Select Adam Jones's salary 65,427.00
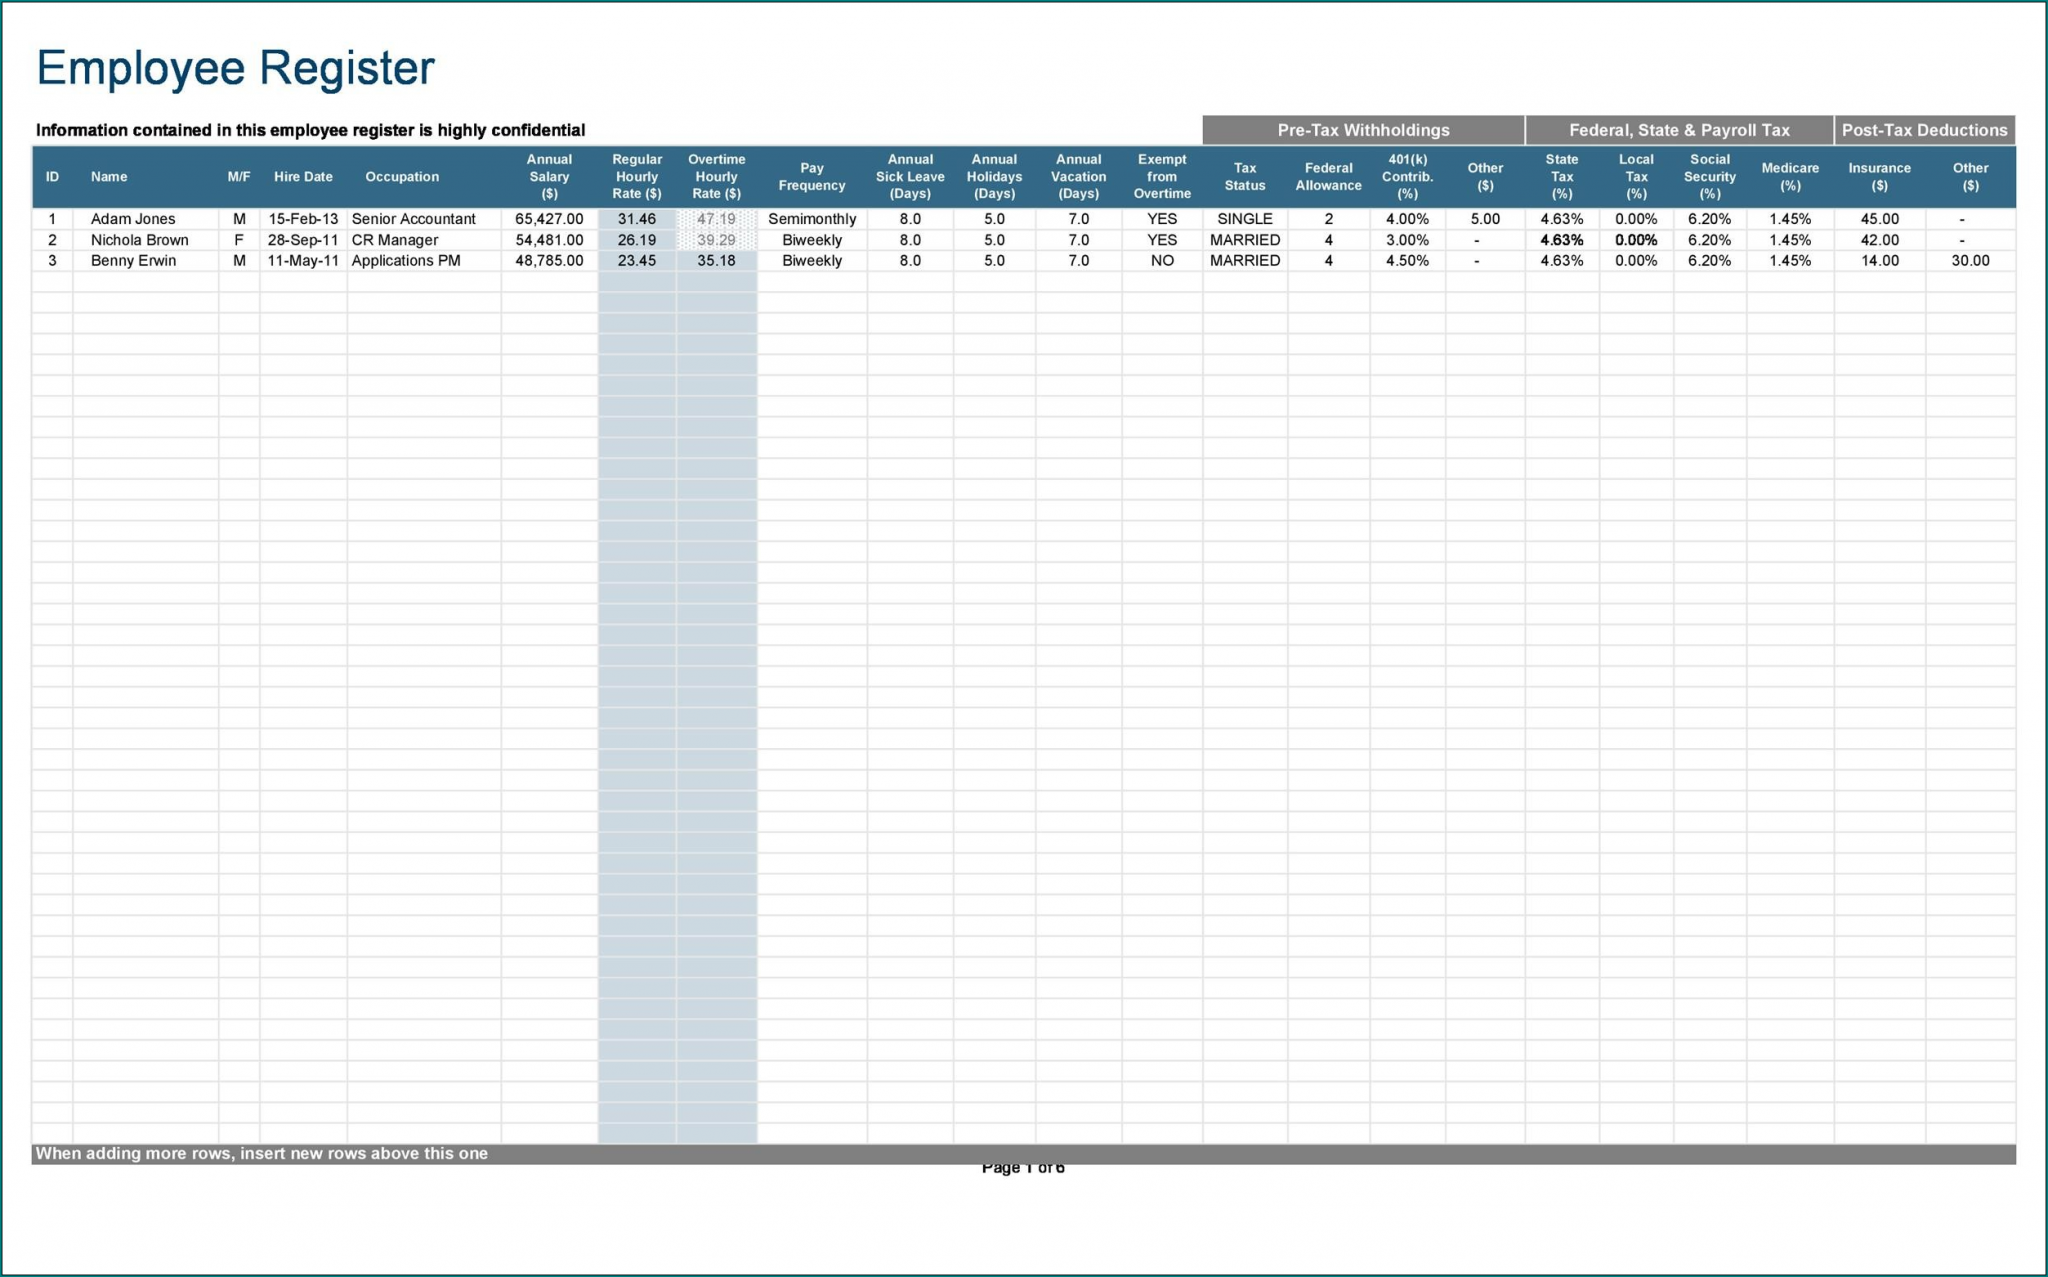 click(x=549, y=218)
